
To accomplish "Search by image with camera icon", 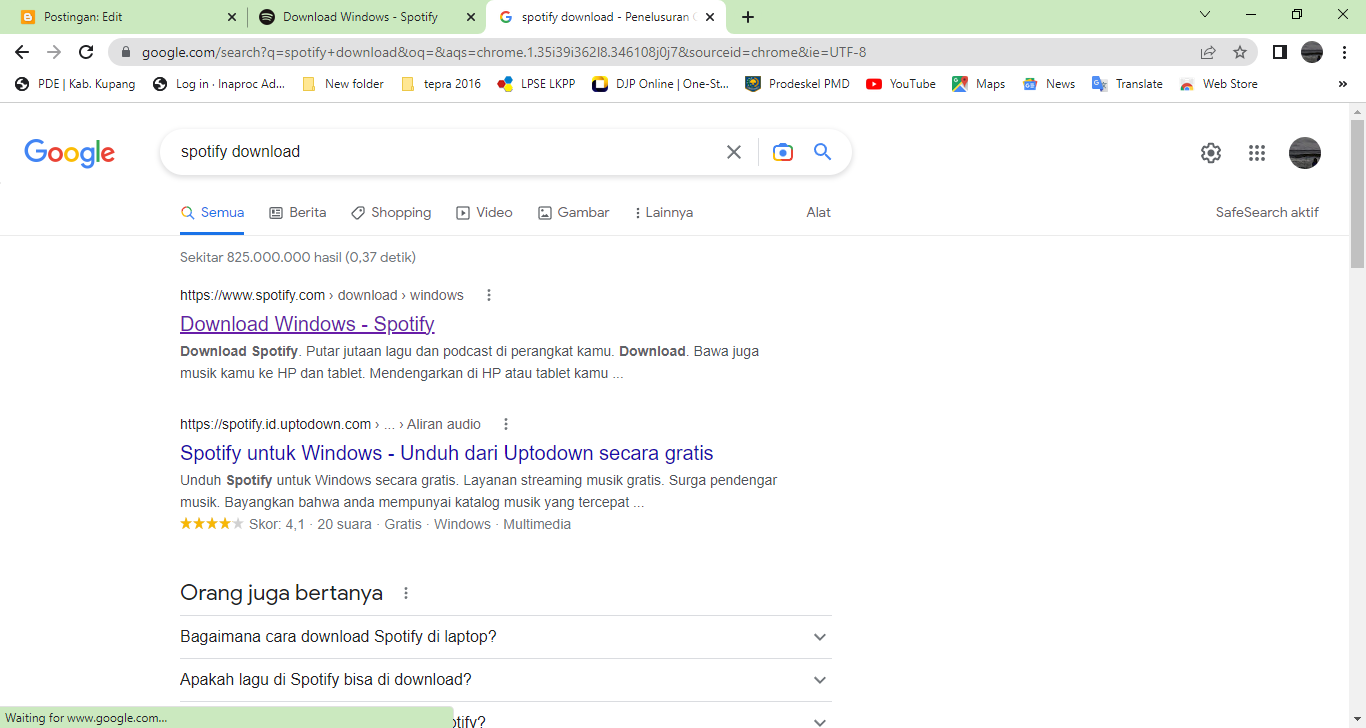I will 783,152.
